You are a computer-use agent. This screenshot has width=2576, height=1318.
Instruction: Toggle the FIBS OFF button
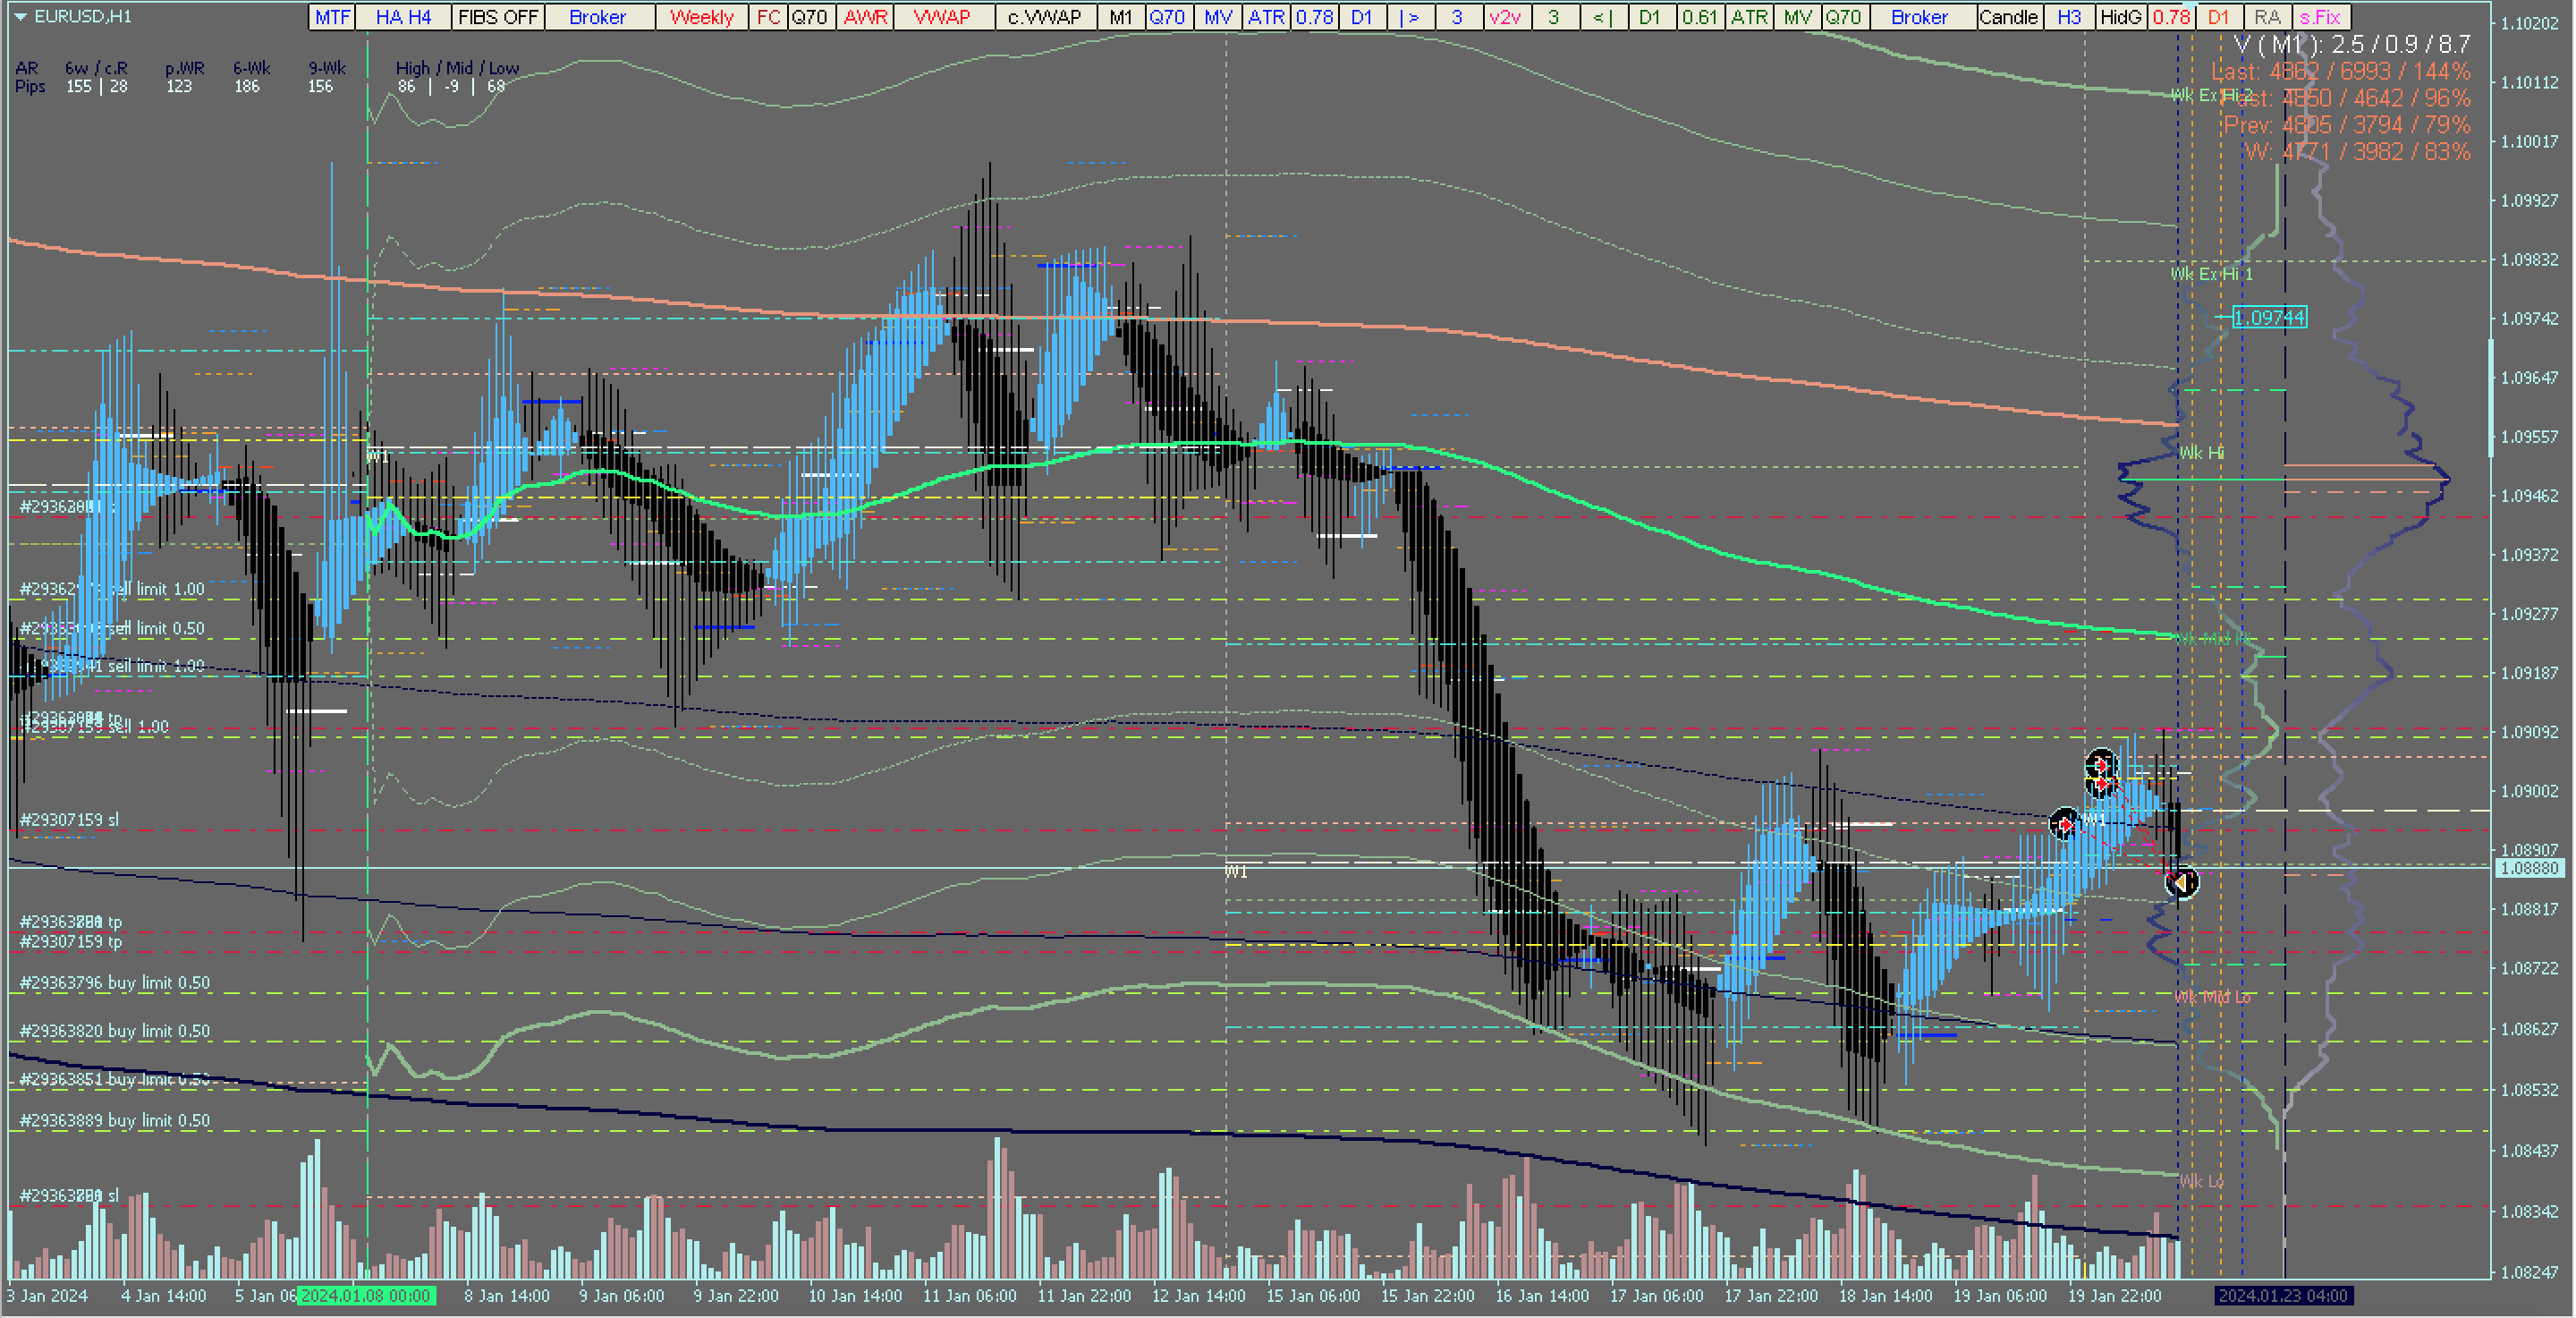(x=497, y=17)
